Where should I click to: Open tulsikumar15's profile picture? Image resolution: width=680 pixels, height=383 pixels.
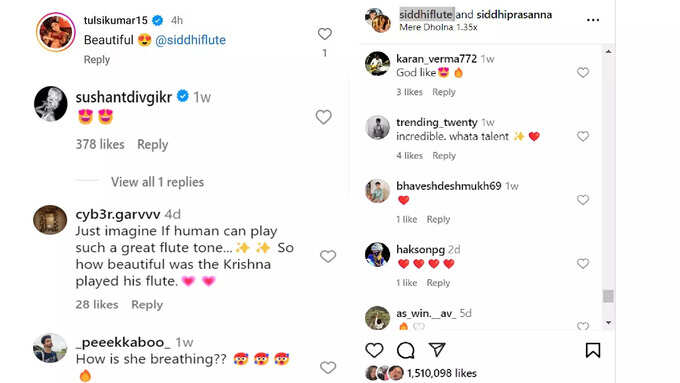tap(56, 32)
